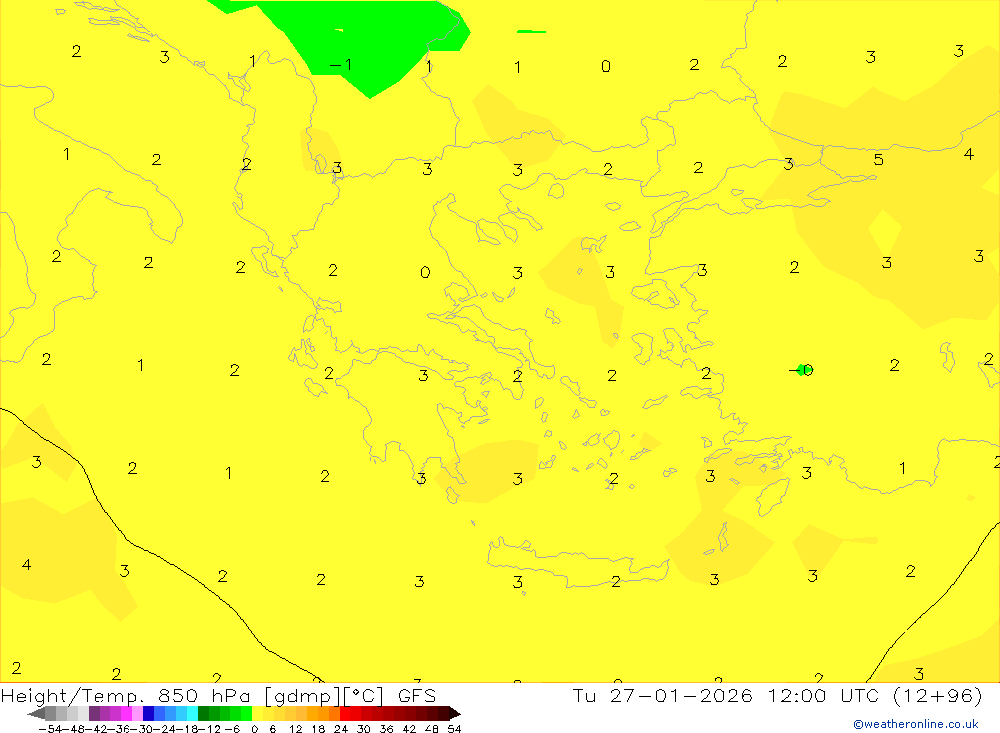Click the right dark arrow of the legend
This screenshot has width=1000, height=733.
click(455, 713)
